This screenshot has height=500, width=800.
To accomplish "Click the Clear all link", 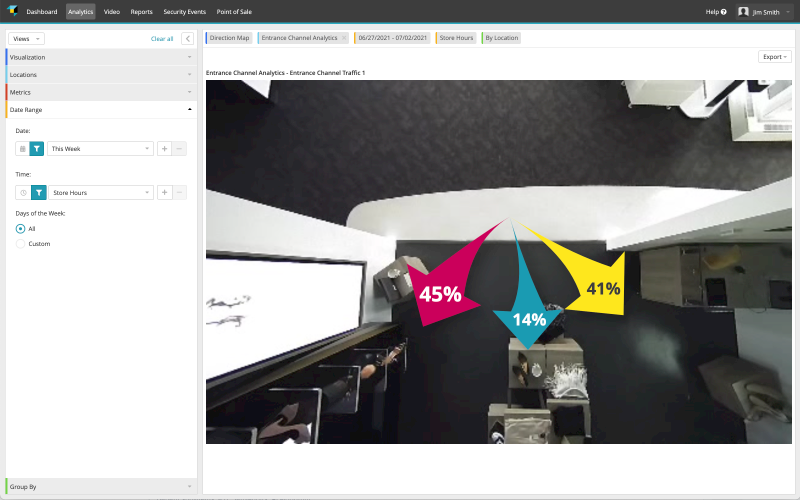I will [x=161, y=38].
